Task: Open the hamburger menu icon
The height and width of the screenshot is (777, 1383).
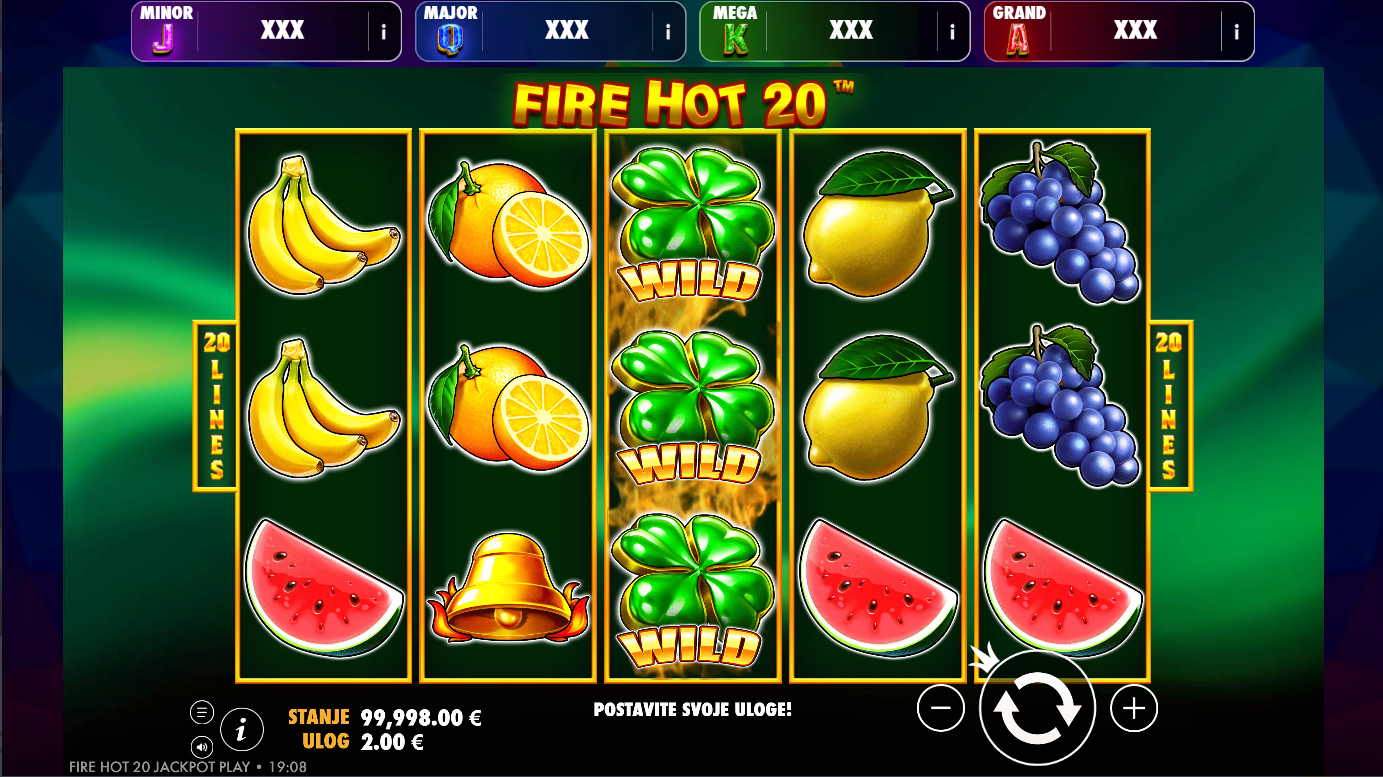Action: (202, 712)
